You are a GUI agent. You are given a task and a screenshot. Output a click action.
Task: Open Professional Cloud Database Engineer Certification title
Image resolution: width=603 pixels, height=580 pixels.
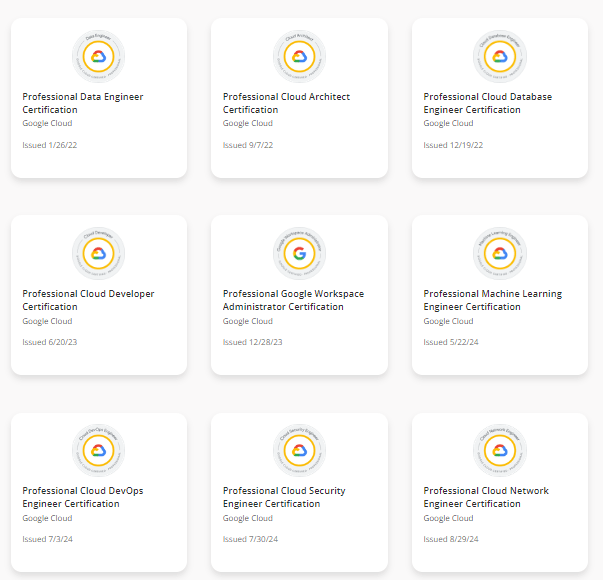487,103
